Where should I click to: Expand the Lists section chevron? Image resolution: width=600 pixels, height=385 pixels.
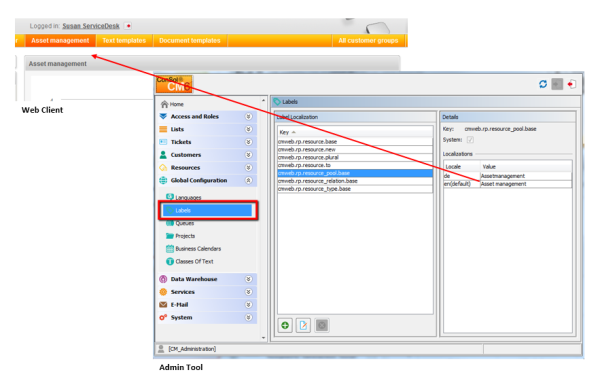click(x=248, y=129)
